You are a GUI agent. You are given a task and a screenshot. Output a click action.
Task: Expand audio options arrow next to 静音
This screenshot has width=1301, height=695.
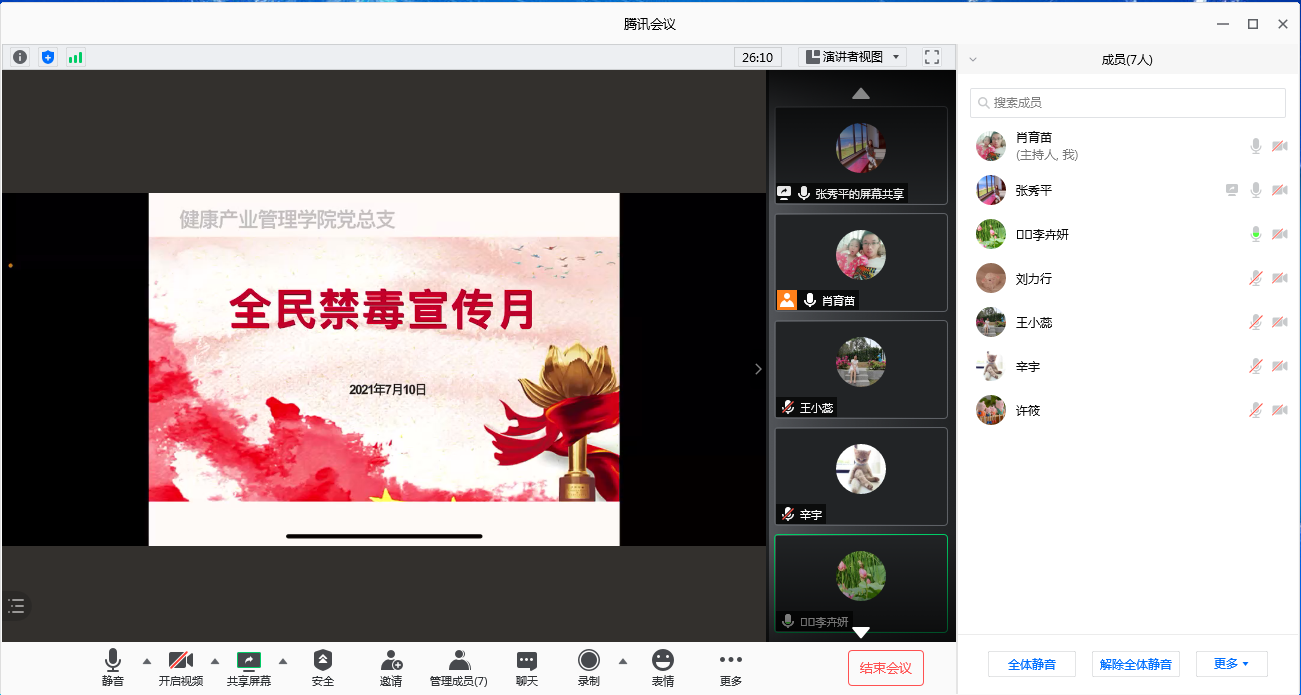[x=147, y=661]
